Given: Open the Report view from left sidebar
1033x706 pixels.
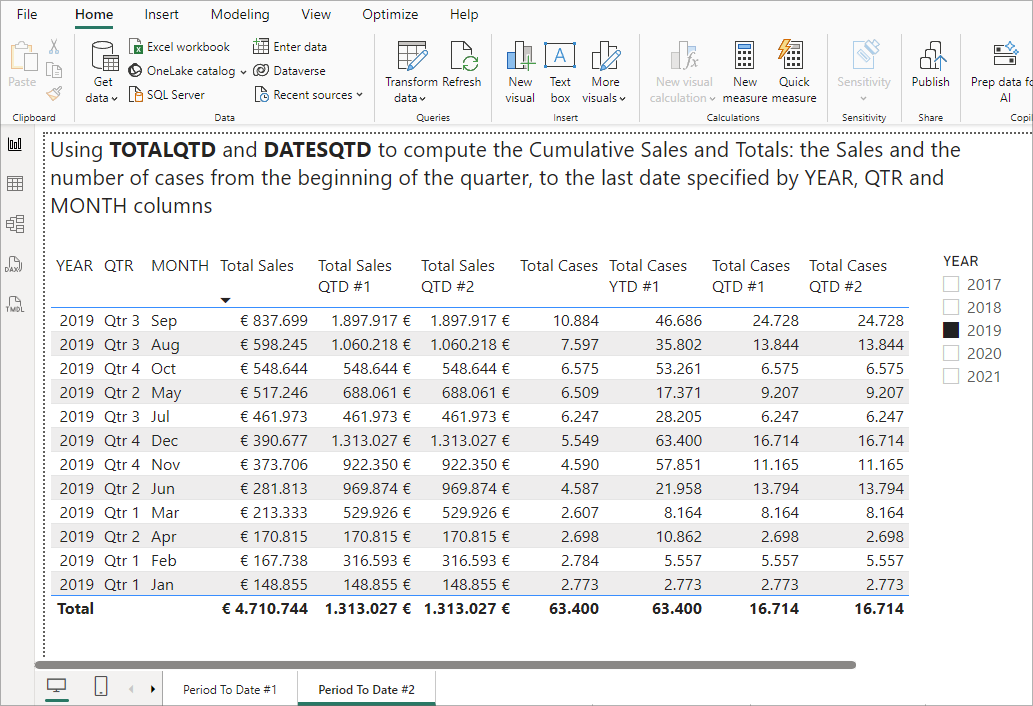Looking at the screenshot, I should (15, 144).
